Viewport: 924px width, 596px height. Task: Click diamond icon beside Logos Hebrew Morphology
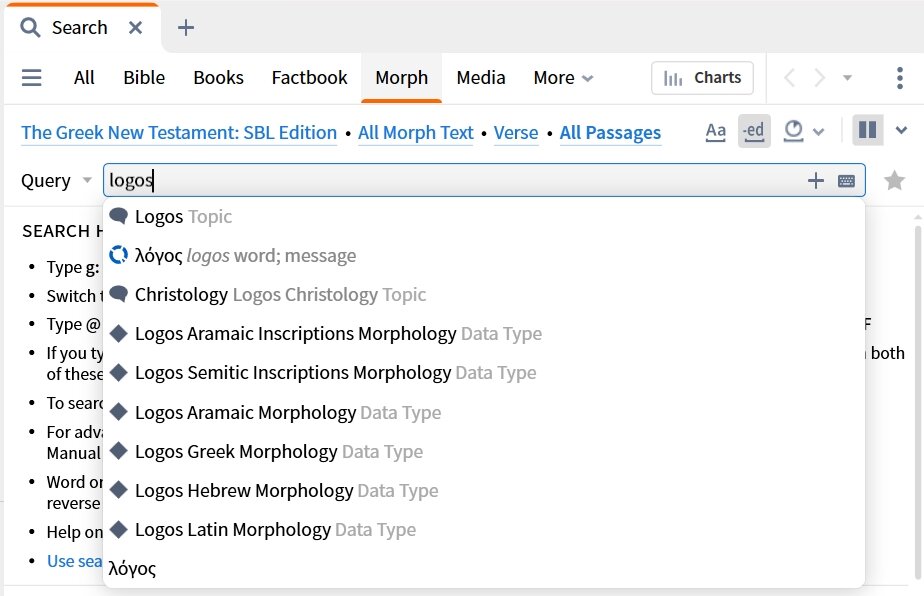click(x=118, y=490)
